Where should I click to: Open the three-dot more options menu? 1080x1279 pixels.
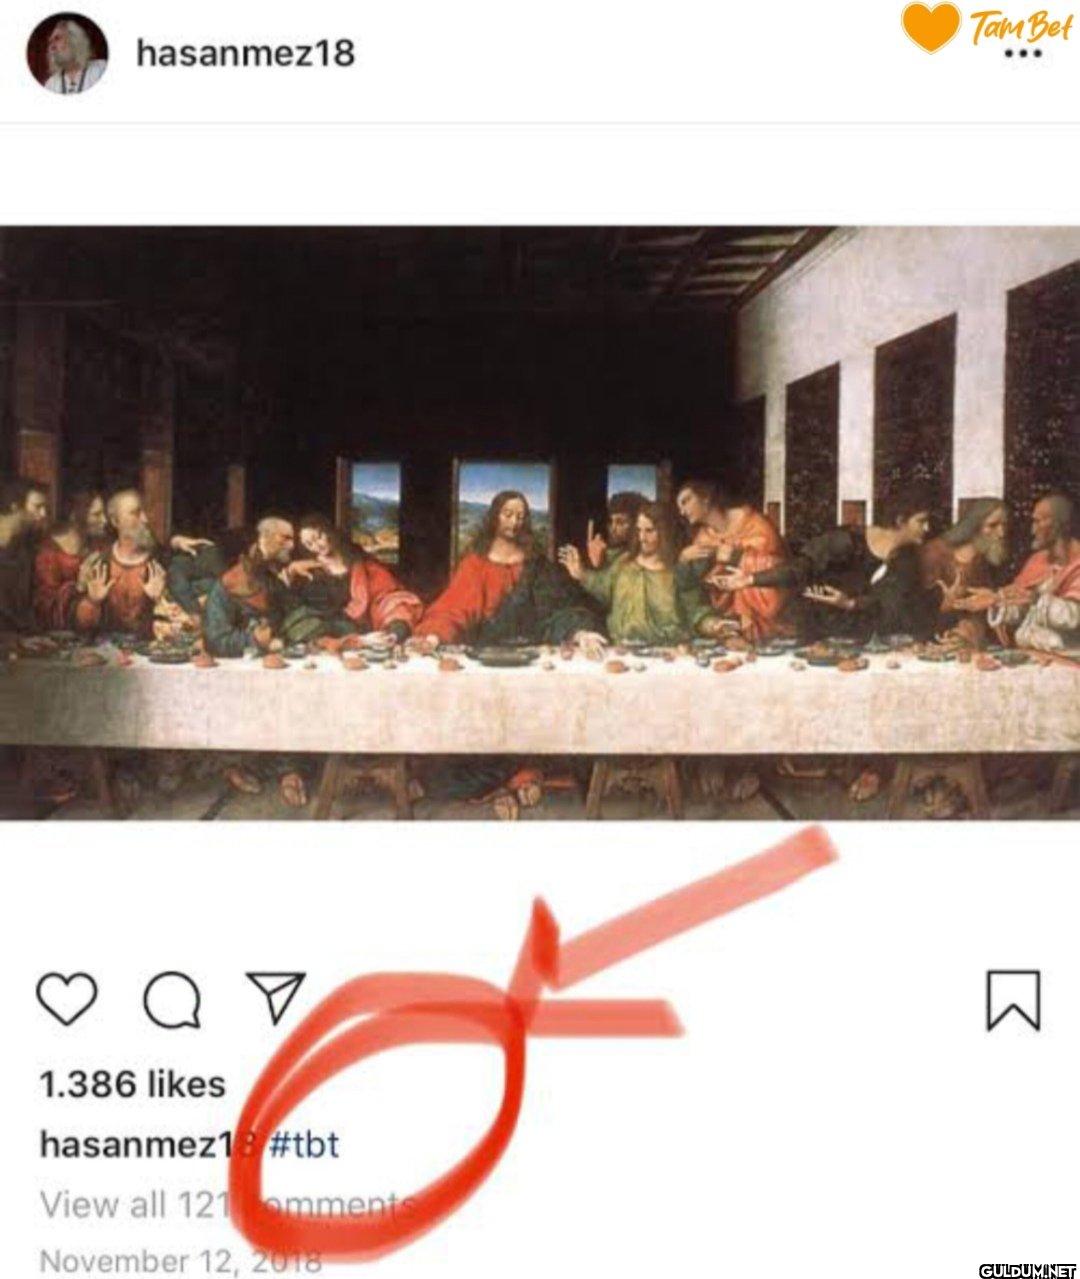tap(1022, 55)
